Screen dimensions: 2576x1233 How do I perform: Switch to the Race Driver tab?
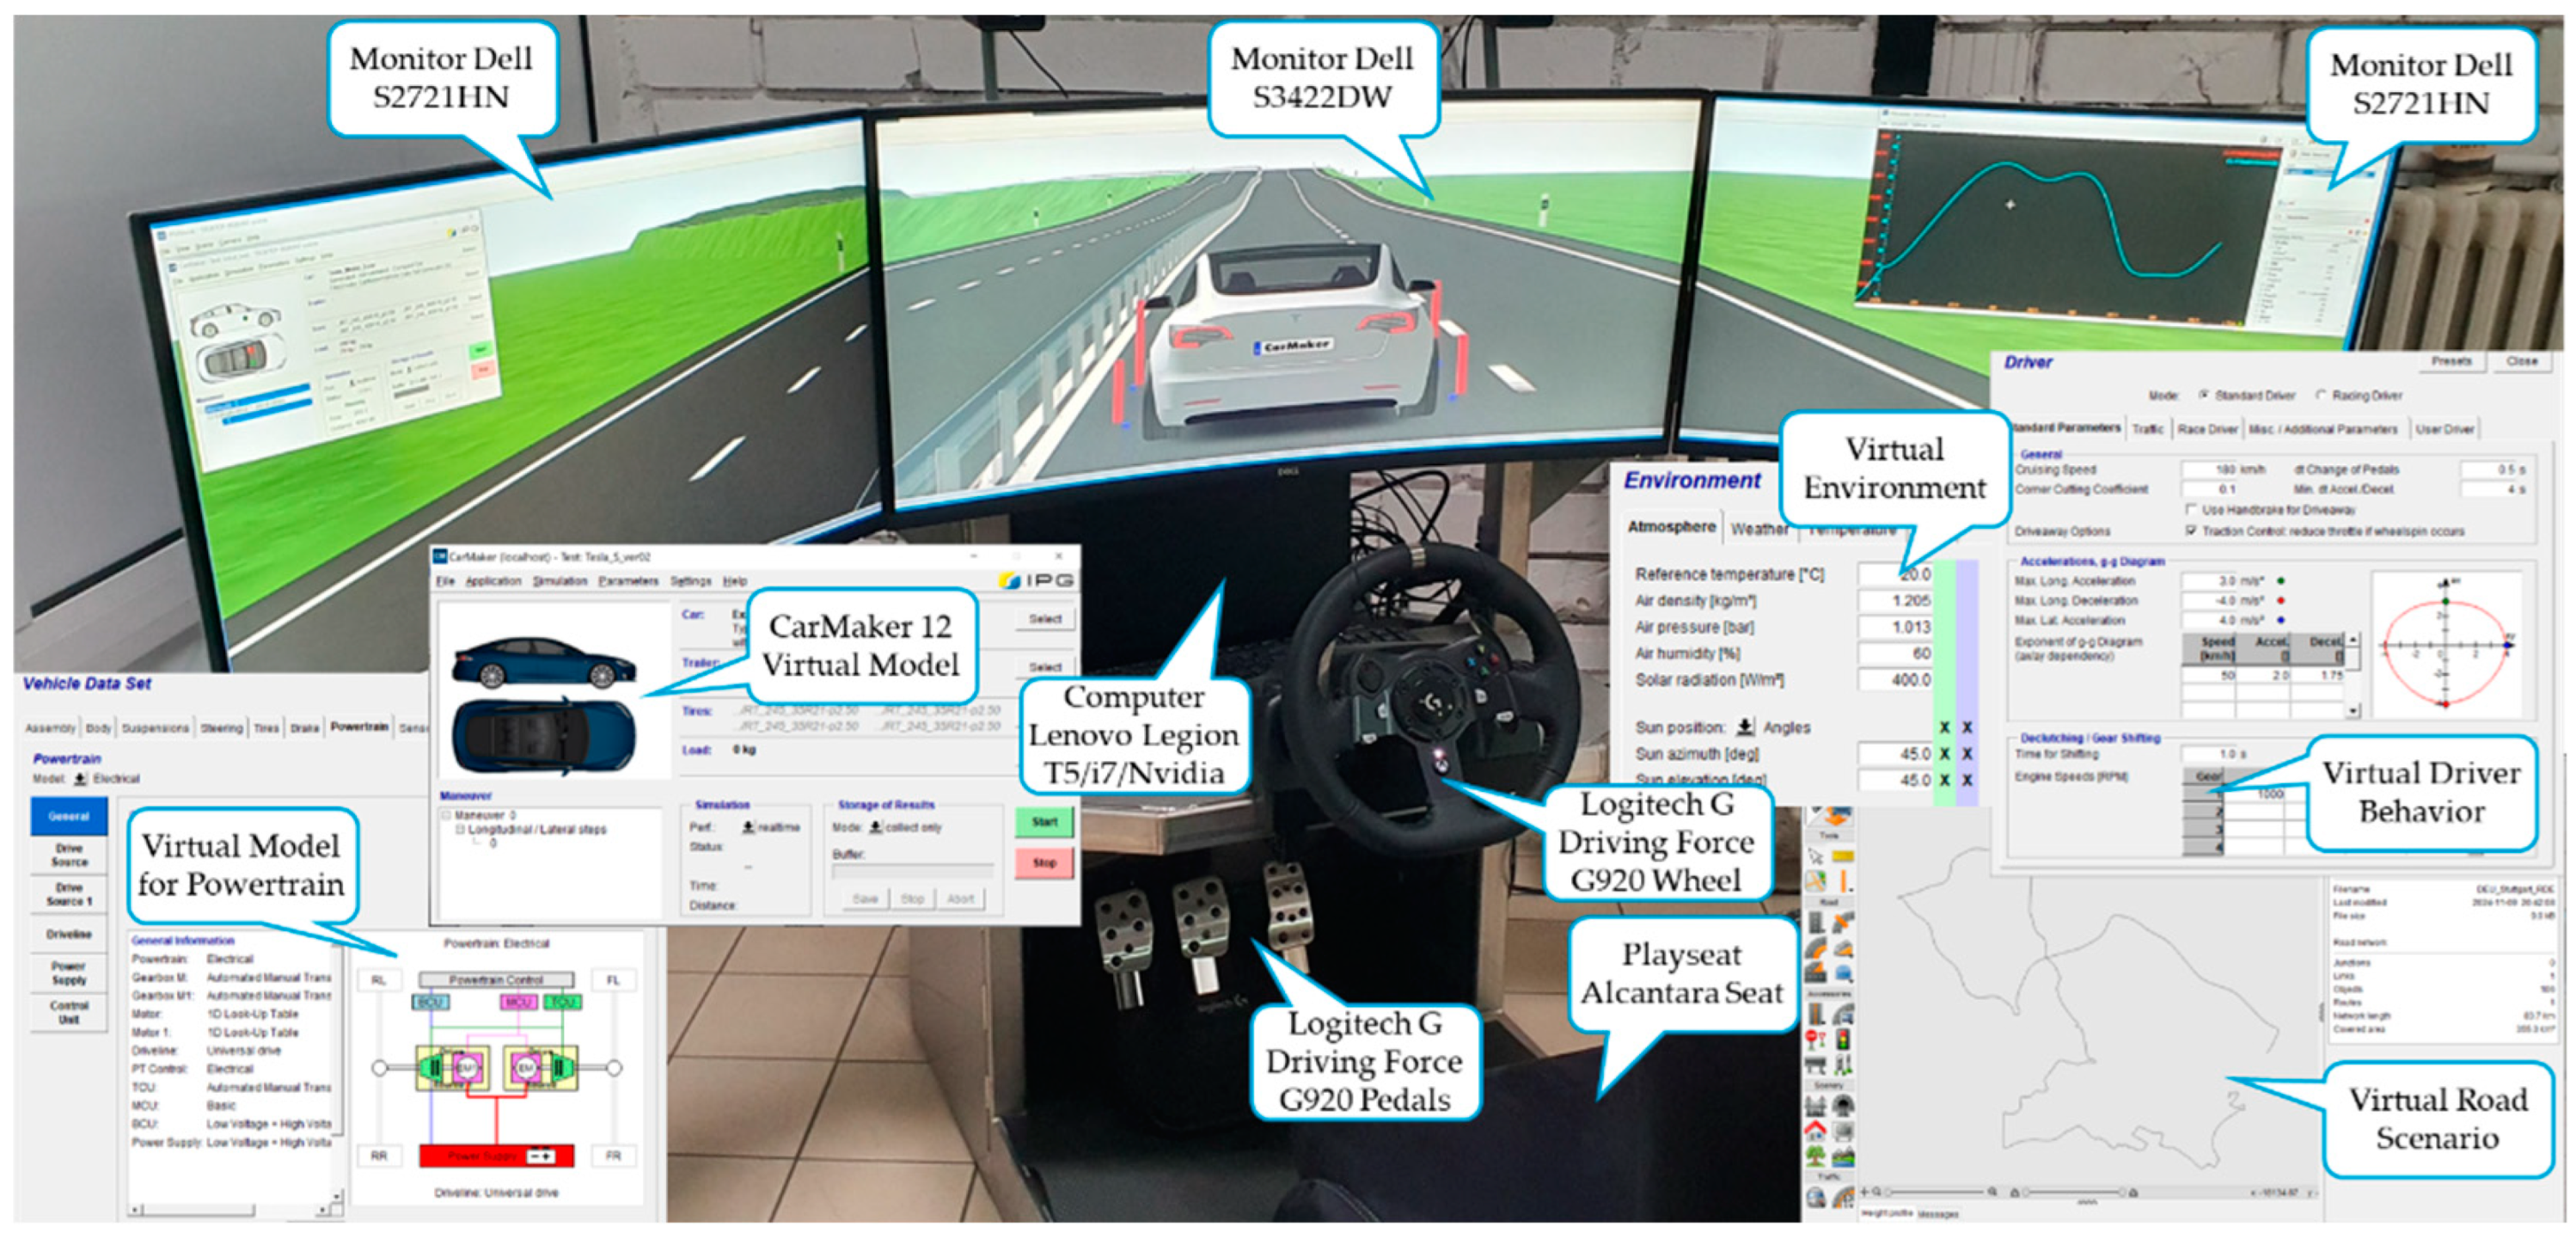pos(2206,429)
